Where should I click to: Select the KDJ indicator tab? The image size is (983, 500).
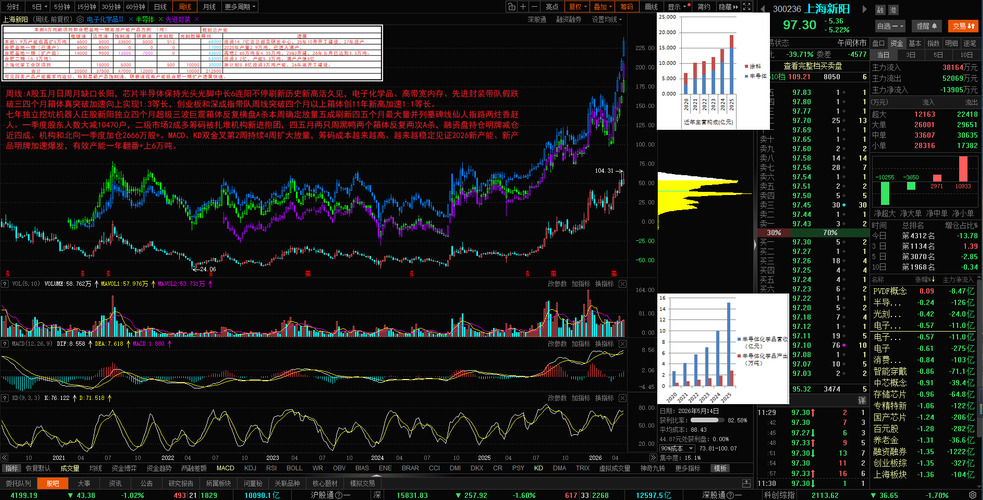(x=250, y=468)
